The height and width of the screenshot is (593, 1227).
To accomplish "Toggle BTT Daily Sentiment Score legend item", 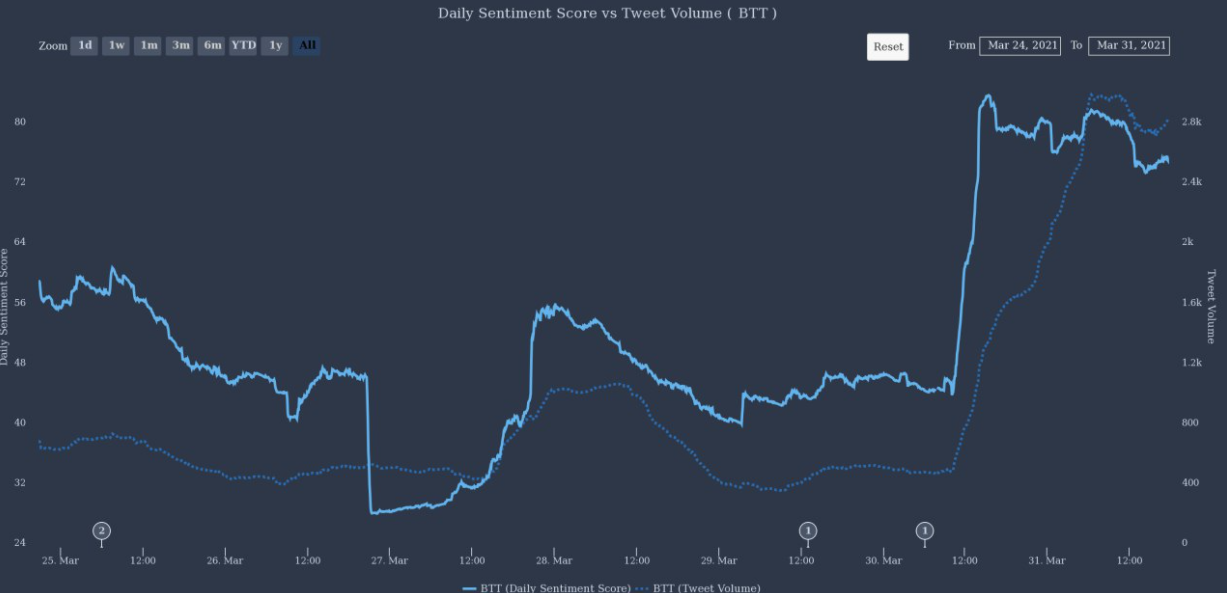I will 546,588.
